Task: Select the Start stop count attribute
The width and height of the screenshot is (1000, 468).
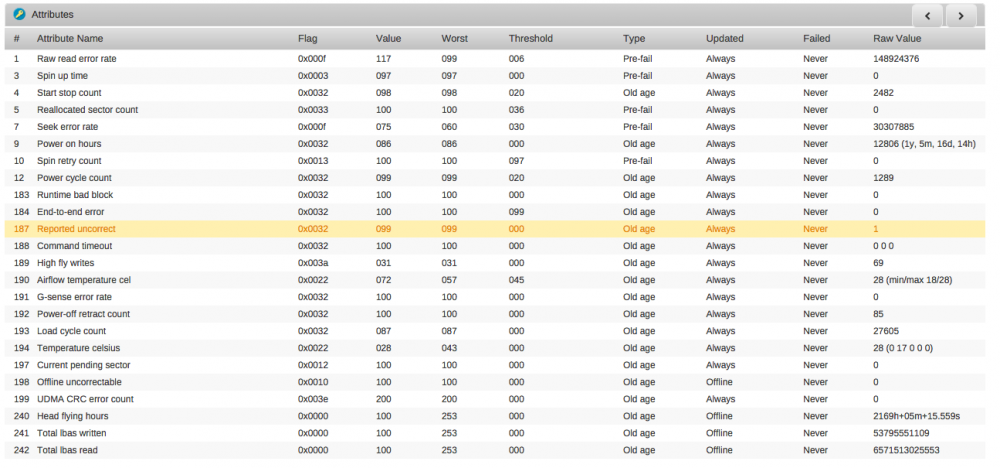Action: pos(69,92)
